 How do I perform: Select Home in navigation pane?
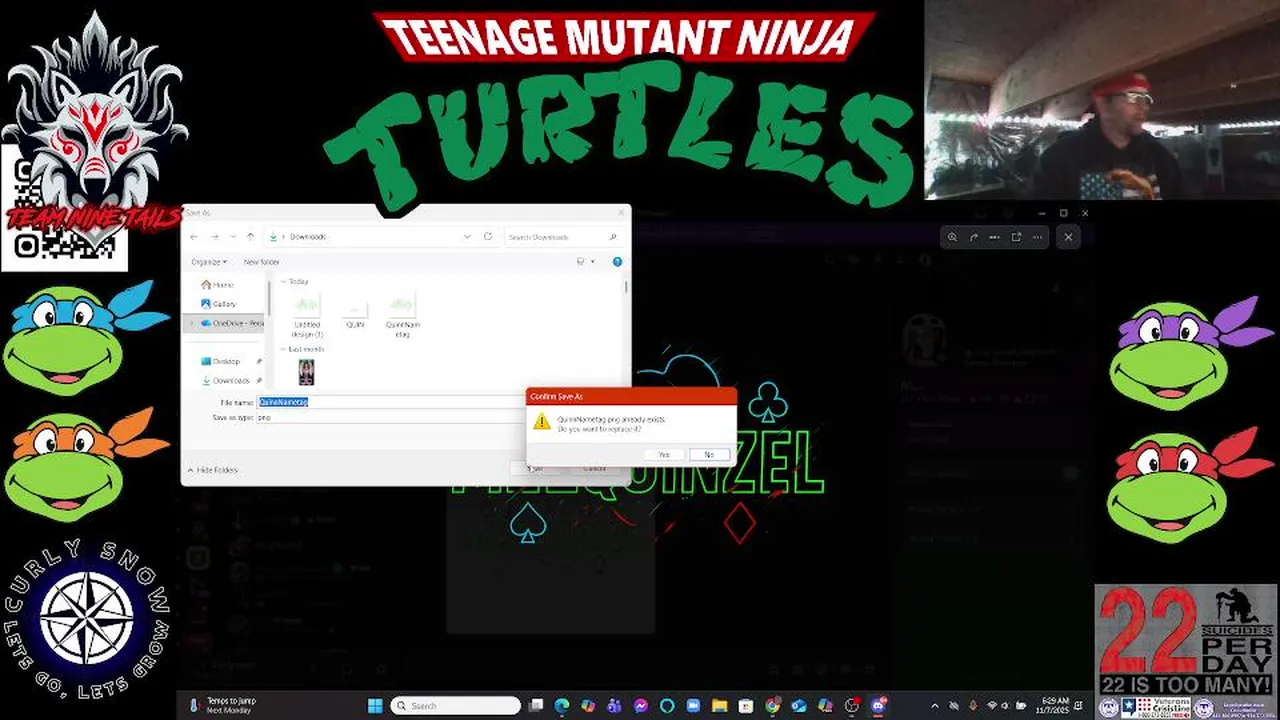tap(217, 285)
